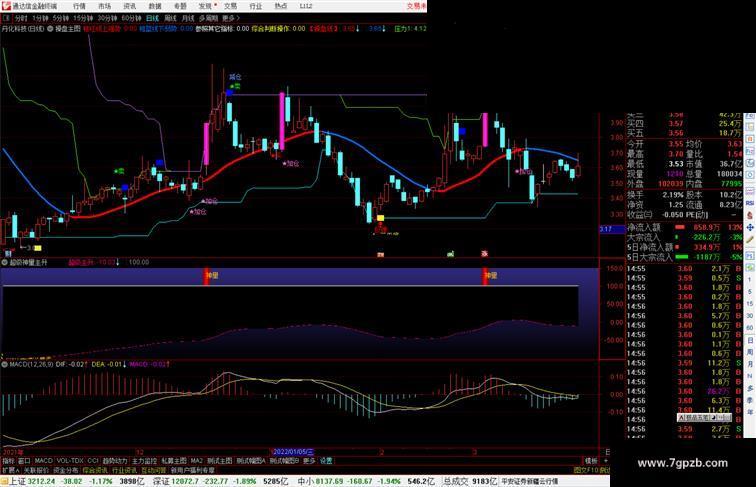Select 季 quarterly shortcut in right sidebar
Viewport: 756px width, 487px height.
coord(750,400)
